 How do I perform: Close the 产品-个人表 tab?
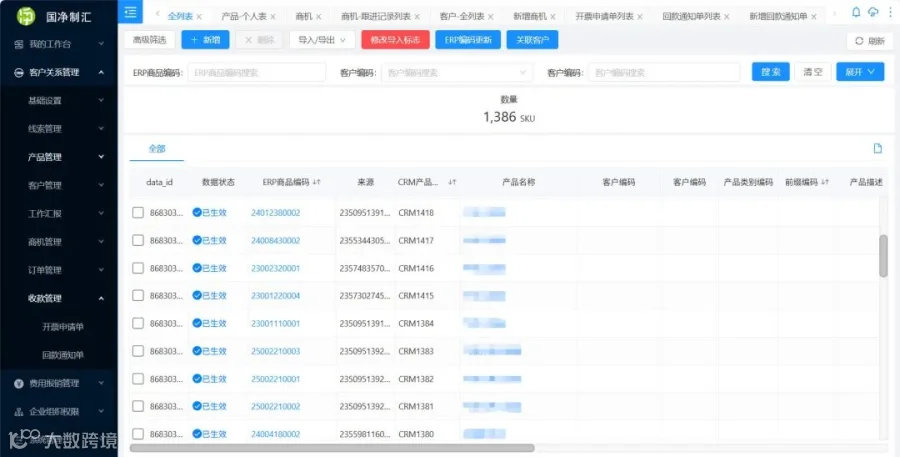[273, 17]
